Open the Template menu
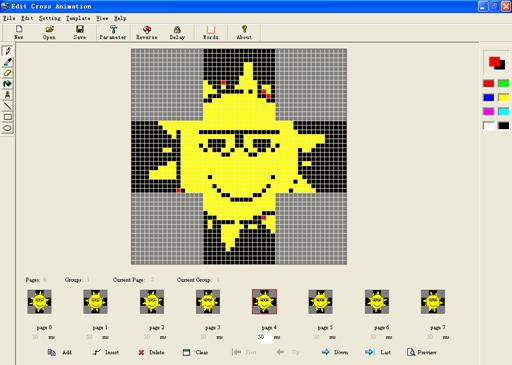Image resolution: width=512 pixels, height=365 pixels. (78, 18)
